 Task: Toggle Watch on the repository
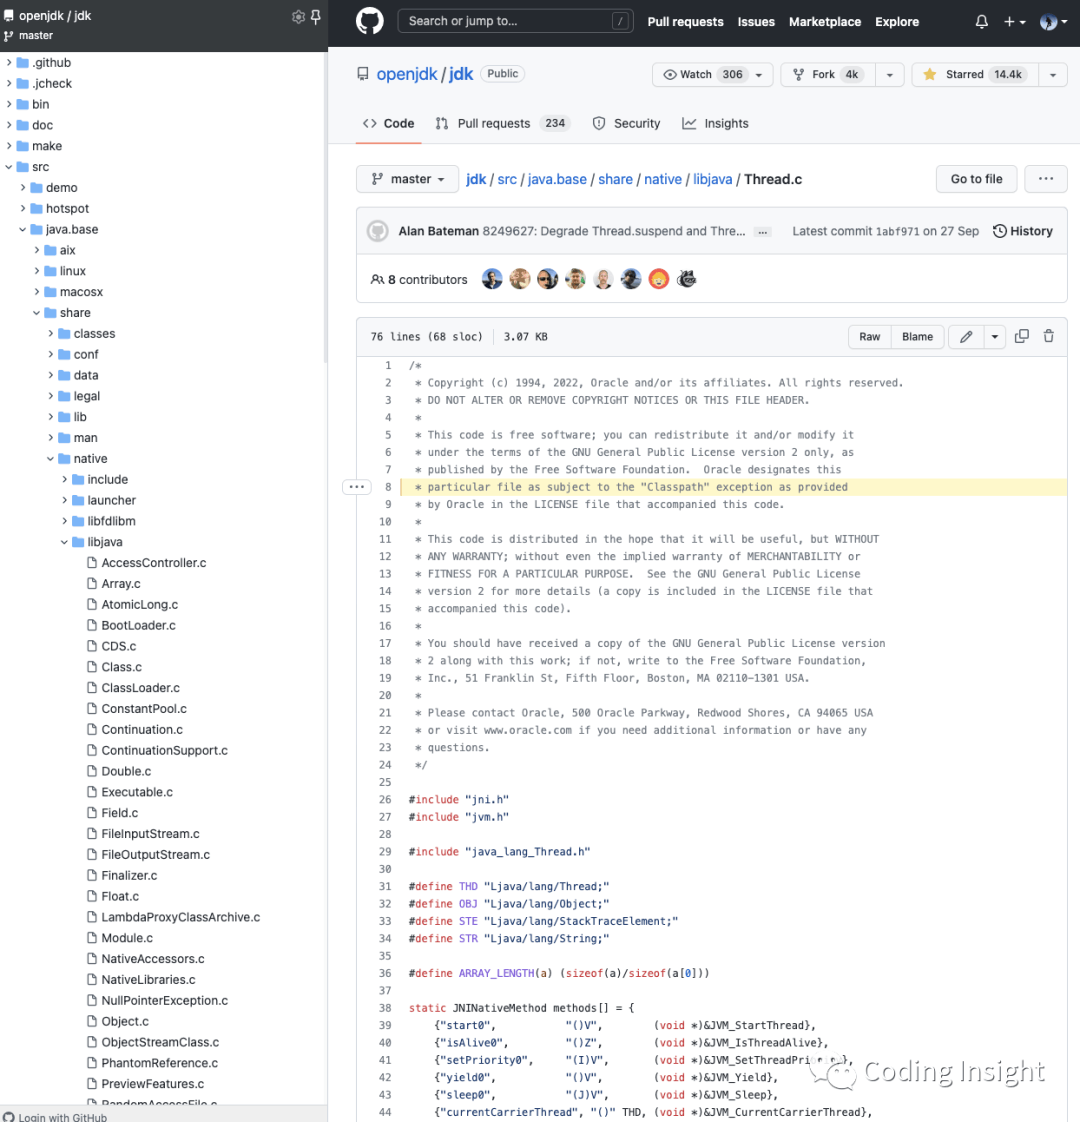712,74
